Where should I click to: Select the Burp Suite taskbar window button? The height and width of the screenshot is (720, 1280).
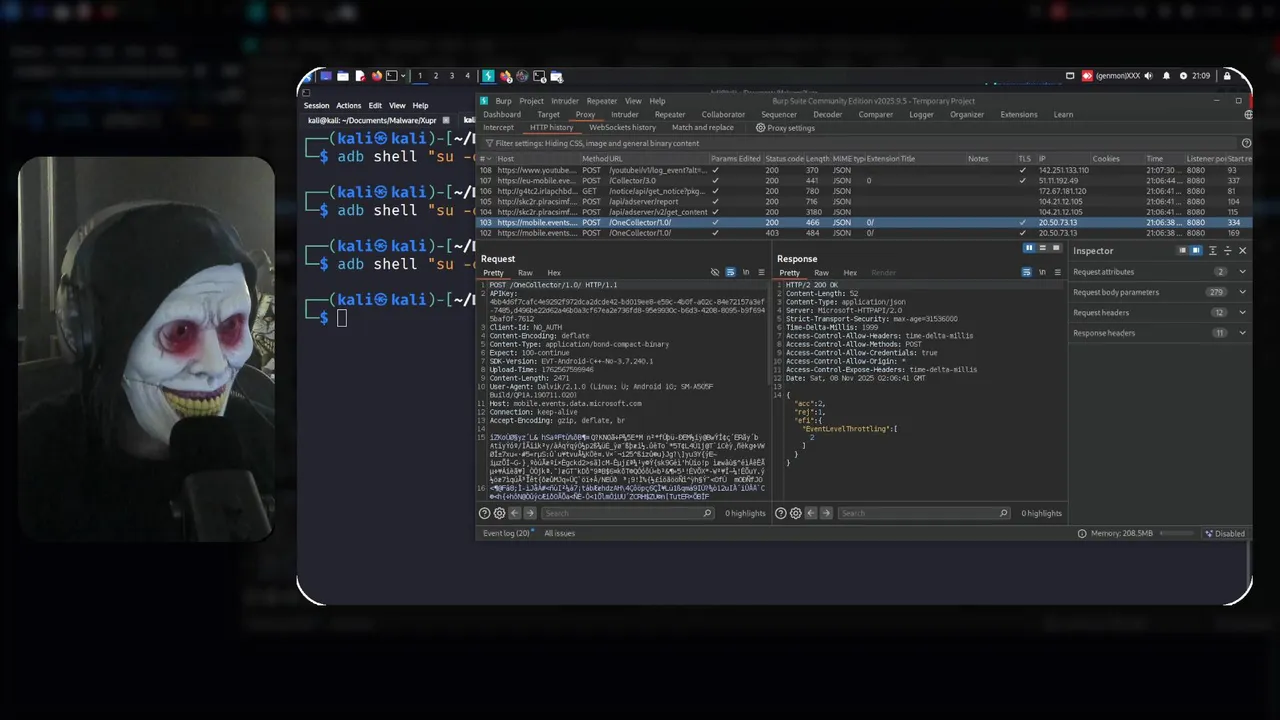tap(488, 76)
